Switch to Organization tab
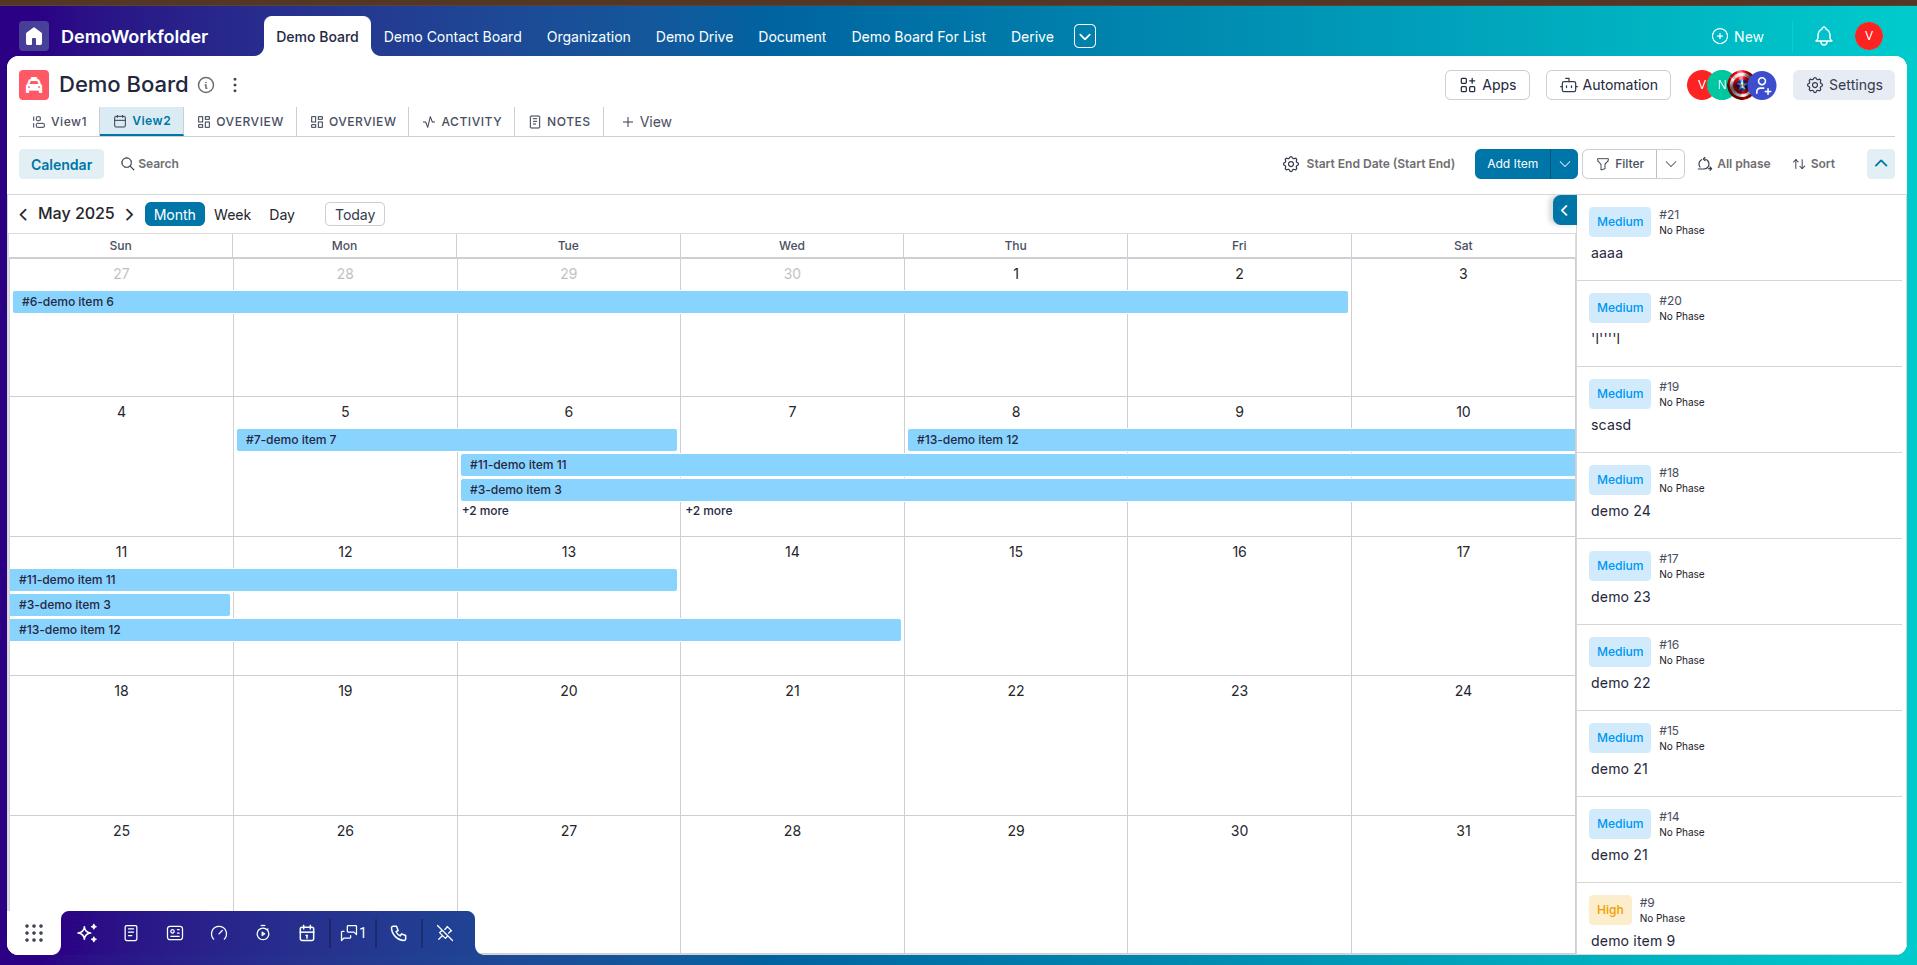This screenshot has height=965, width=1917. 589,37
